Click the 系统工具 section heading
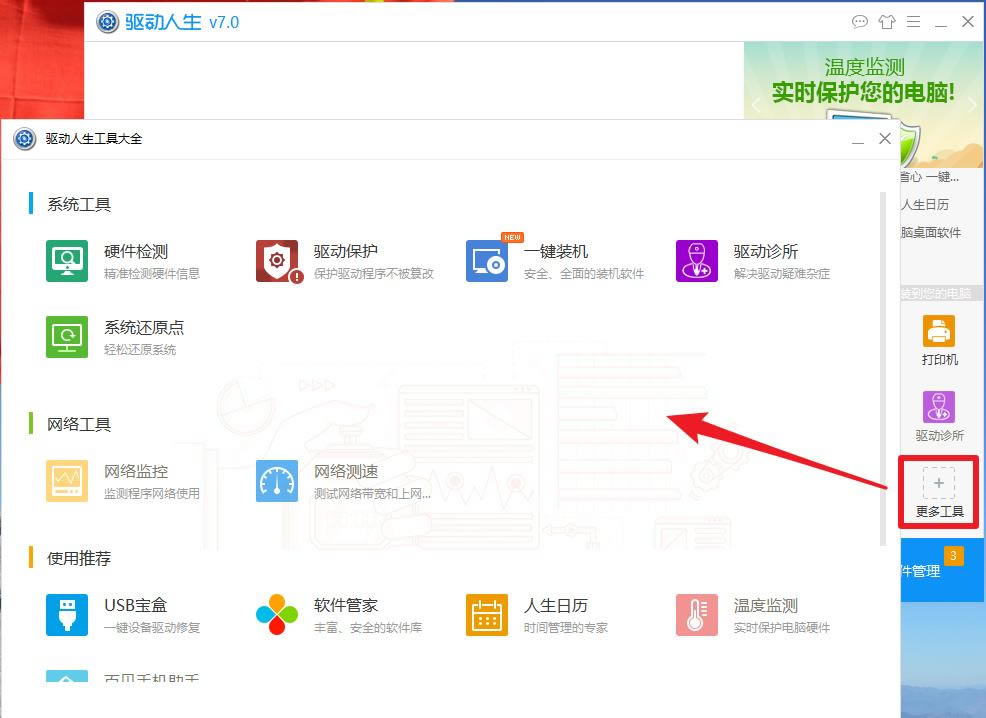This screenshot has width=986, height=718. pyautogui.click(x=79, y=204)
